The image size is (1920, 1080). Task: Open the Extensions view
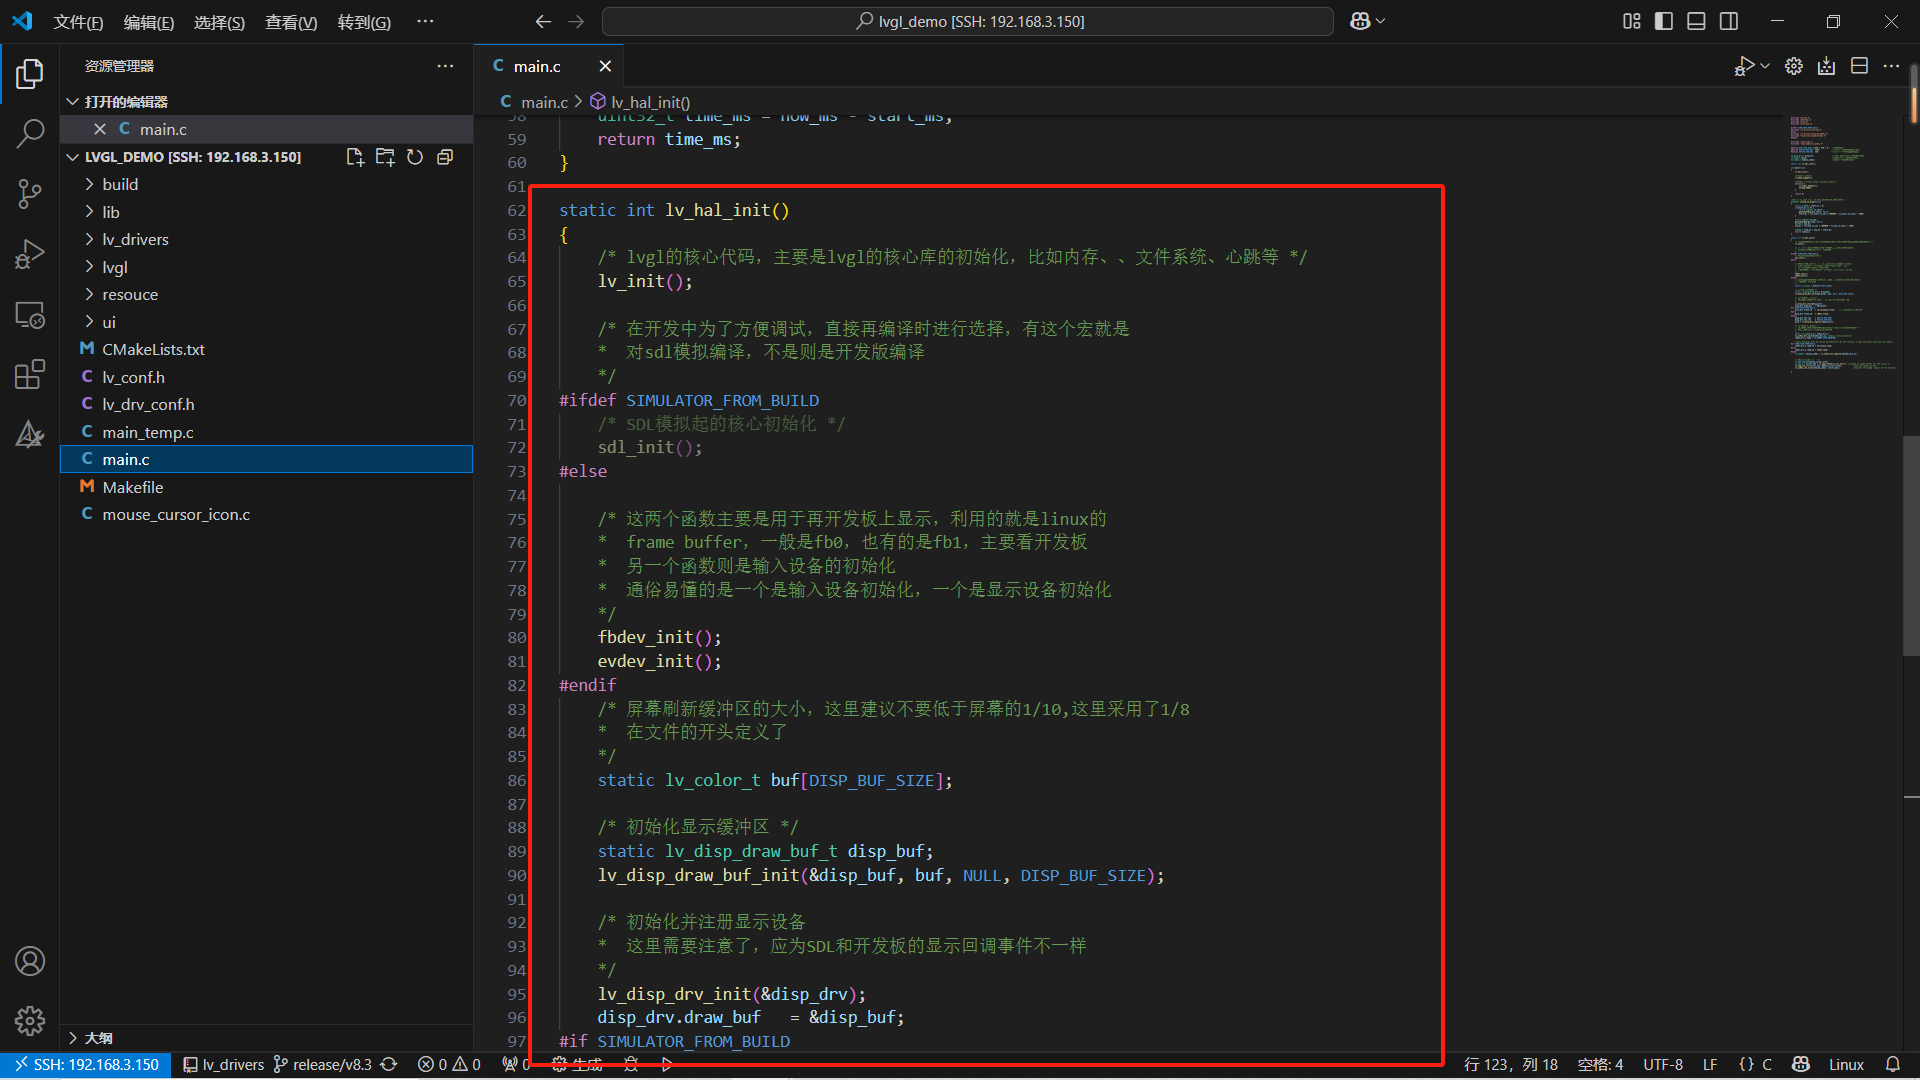[30, 375]
